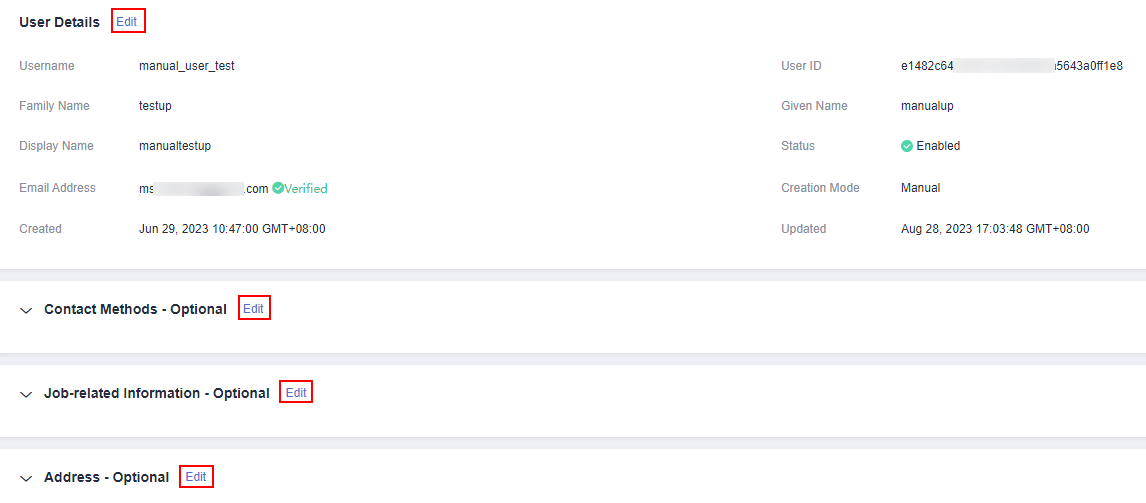Click the Address - Optional heading
This screenshot has width=1146, height=503.
[107, 477]
